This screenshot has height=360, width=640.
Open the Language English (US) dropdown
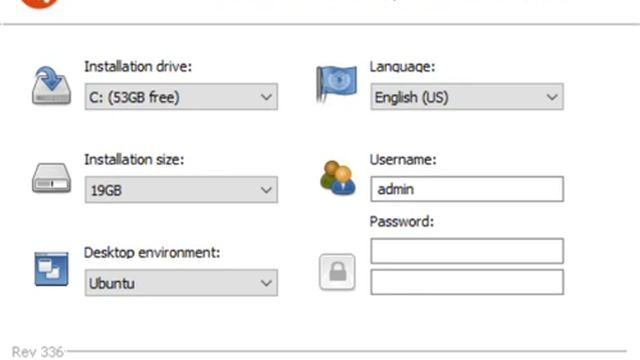tap(467, 97)
